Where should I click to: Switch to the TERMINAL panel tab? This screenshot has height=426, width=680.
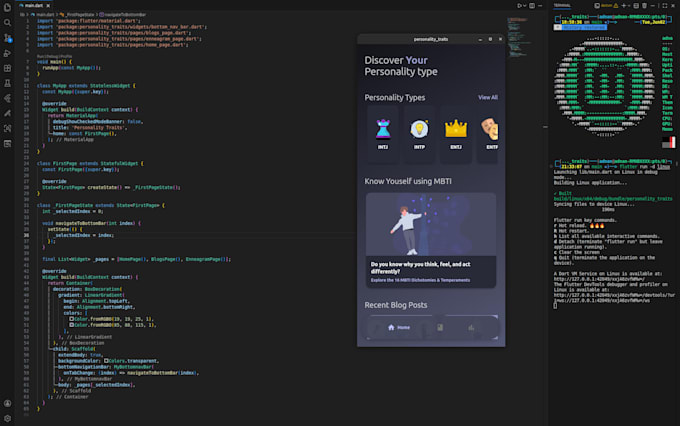pyautogui.click(x=562, y=6)
